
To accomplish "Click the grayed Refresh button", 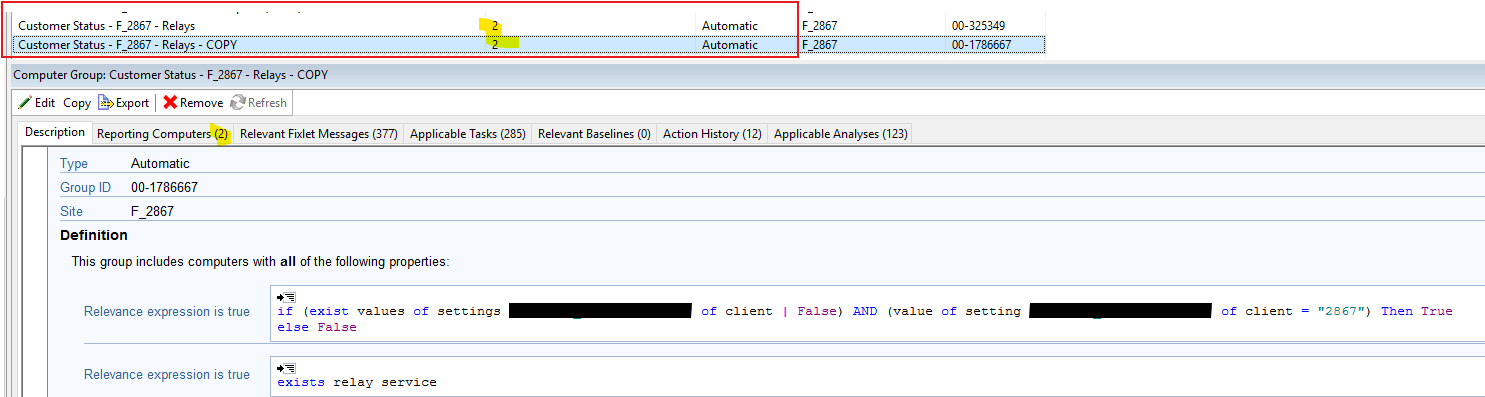I will pyautogui.click(x=259, y=103).
